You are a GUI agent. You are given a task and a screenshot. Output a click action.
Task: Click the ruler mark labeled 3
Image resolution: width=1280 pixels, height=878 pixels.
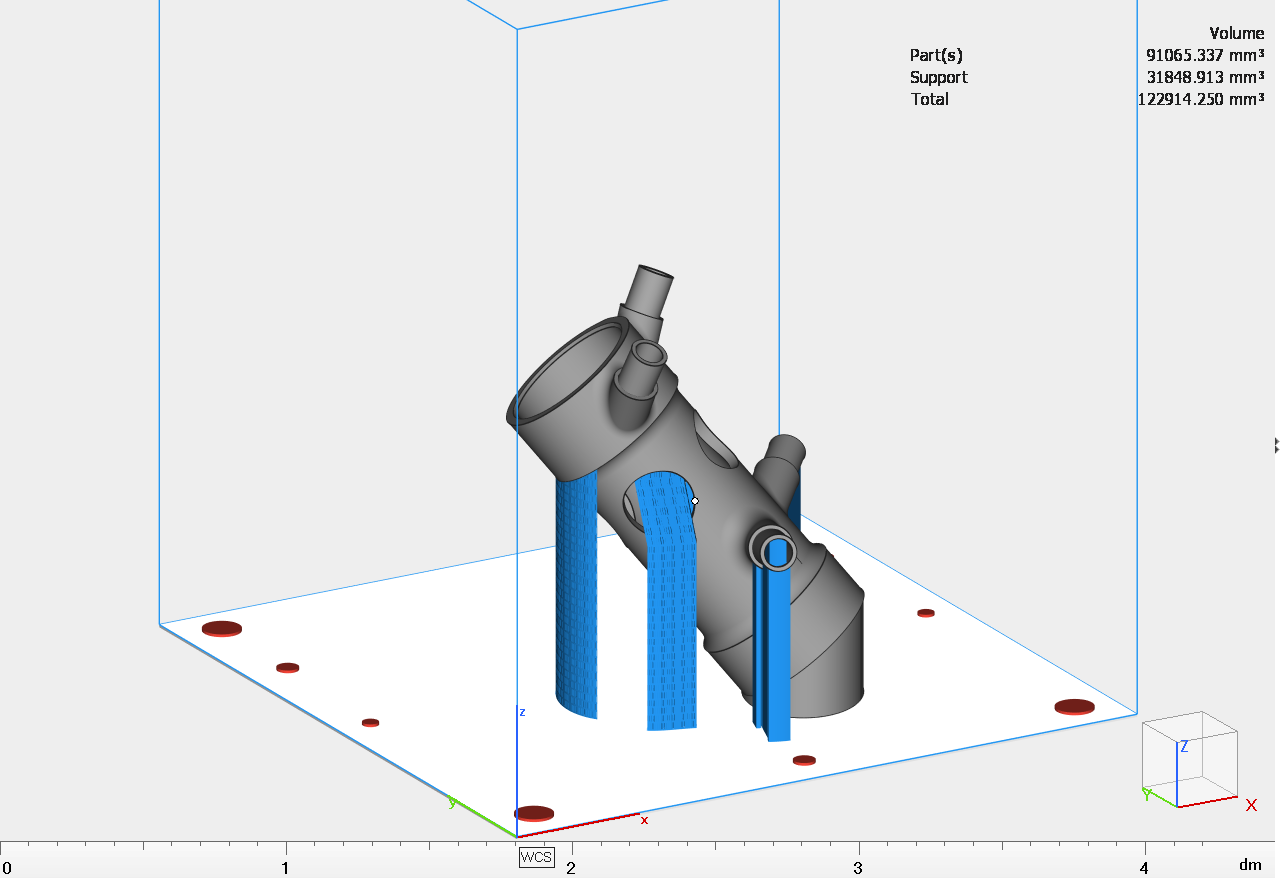(x=858, y=864)
